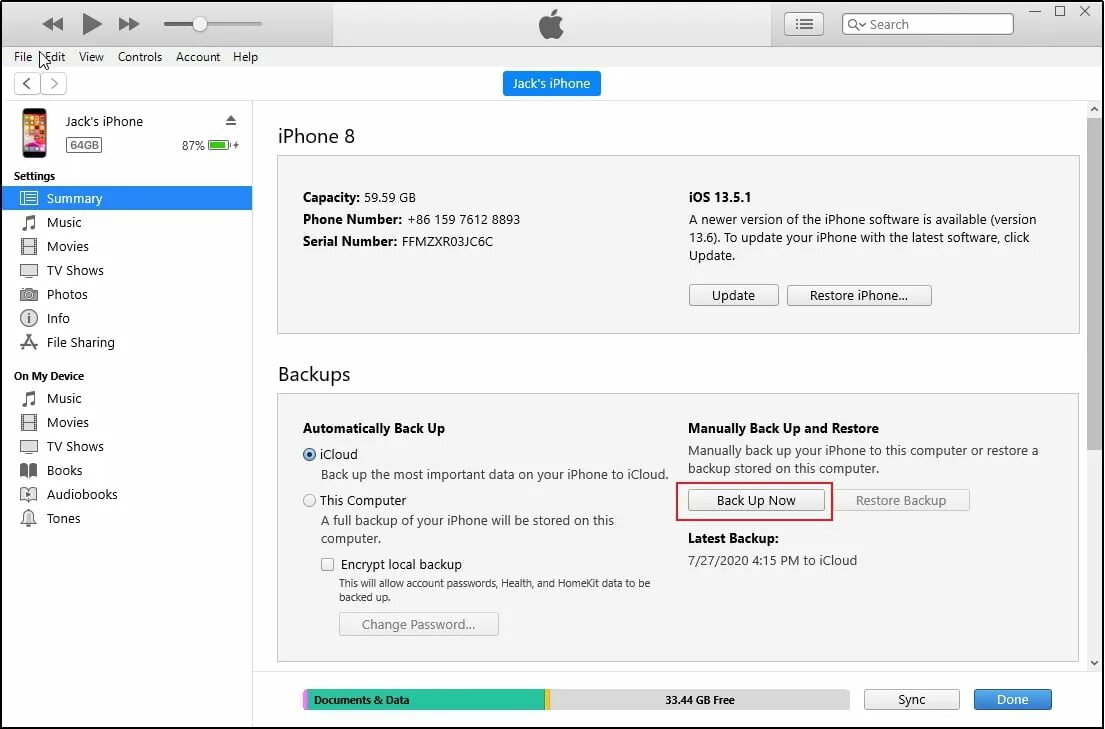Click the 64GB capacity badge

[x=84, y=145]
